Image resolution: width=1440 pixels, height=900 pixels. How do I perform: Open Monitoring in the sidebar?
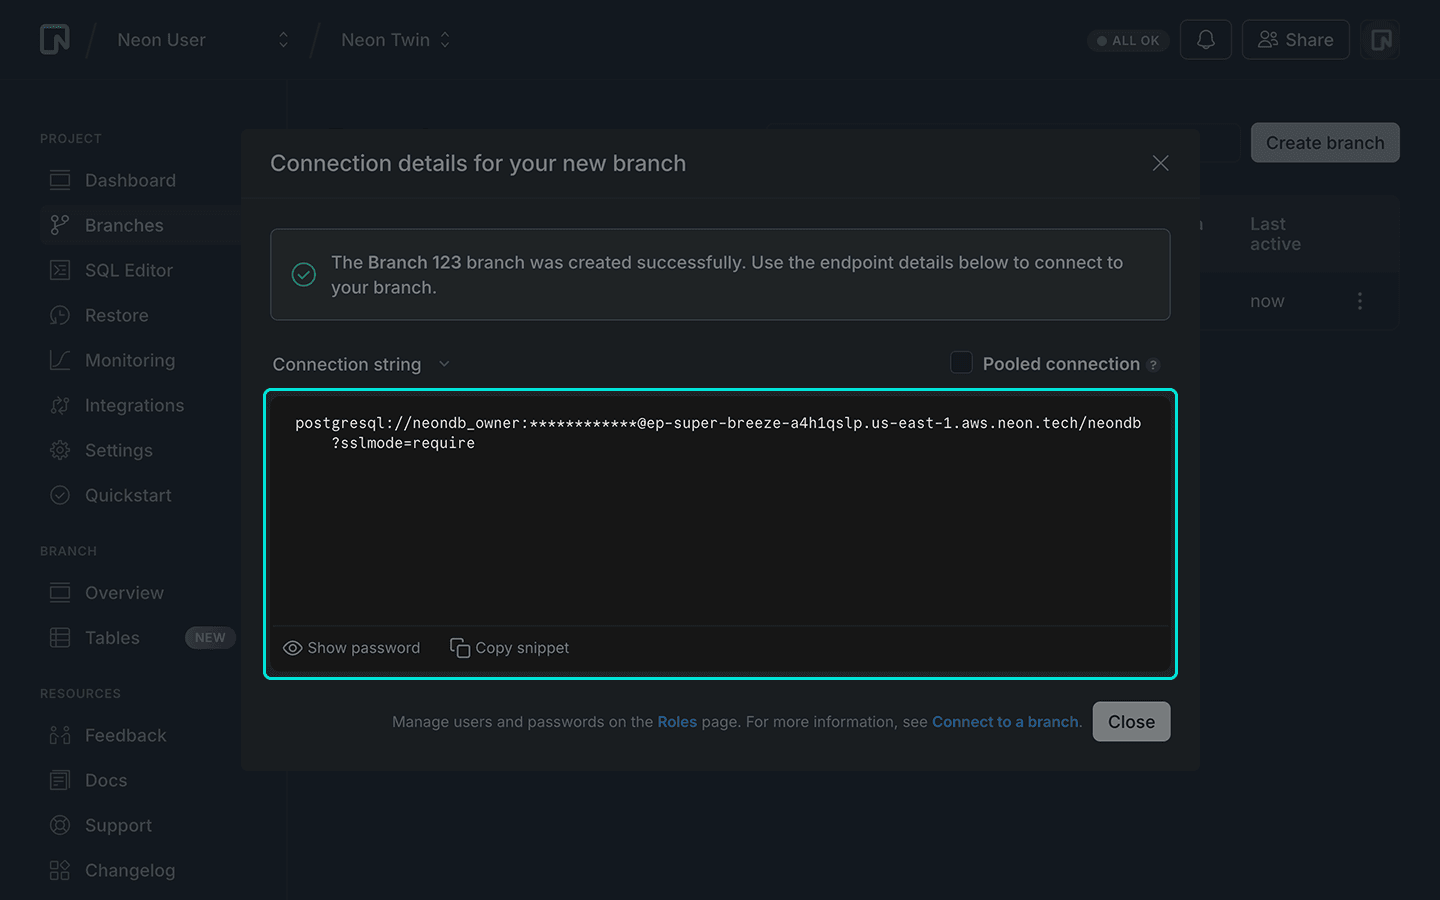click(x=130, y=360)
